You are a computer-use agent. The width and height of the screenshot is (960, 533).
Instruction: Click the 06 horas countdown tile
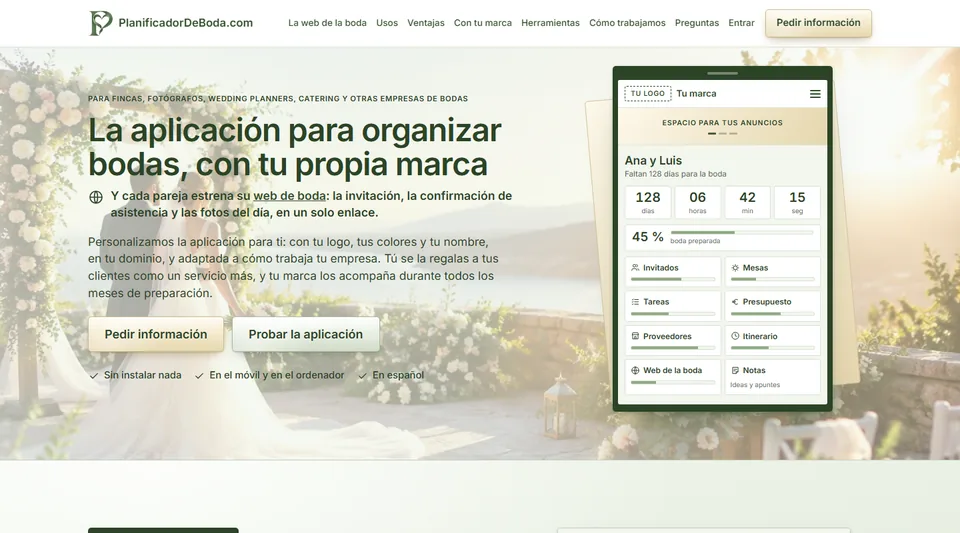697,203
